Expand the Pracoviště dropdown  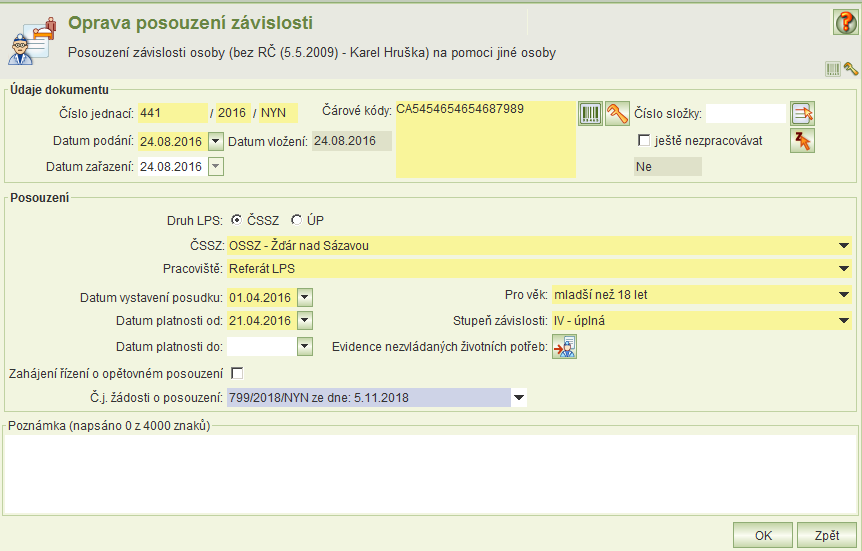click(x=844, y=269)
